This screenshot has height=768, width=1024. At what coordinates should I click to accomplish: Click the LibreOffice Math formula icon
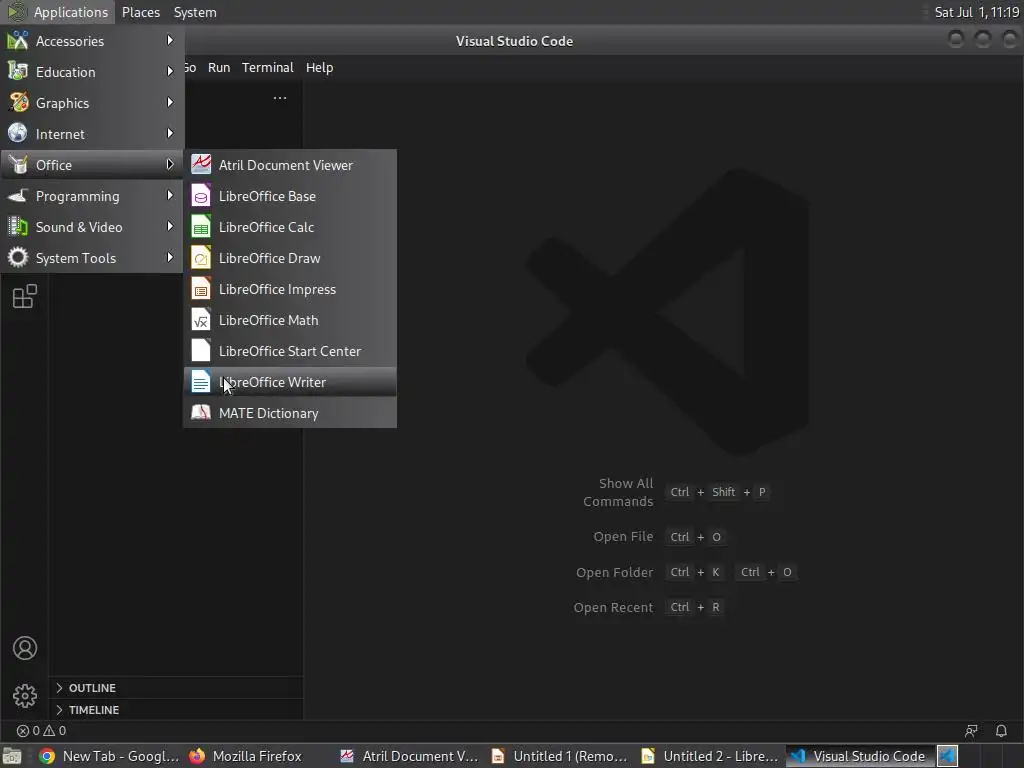tap(201, 320)
